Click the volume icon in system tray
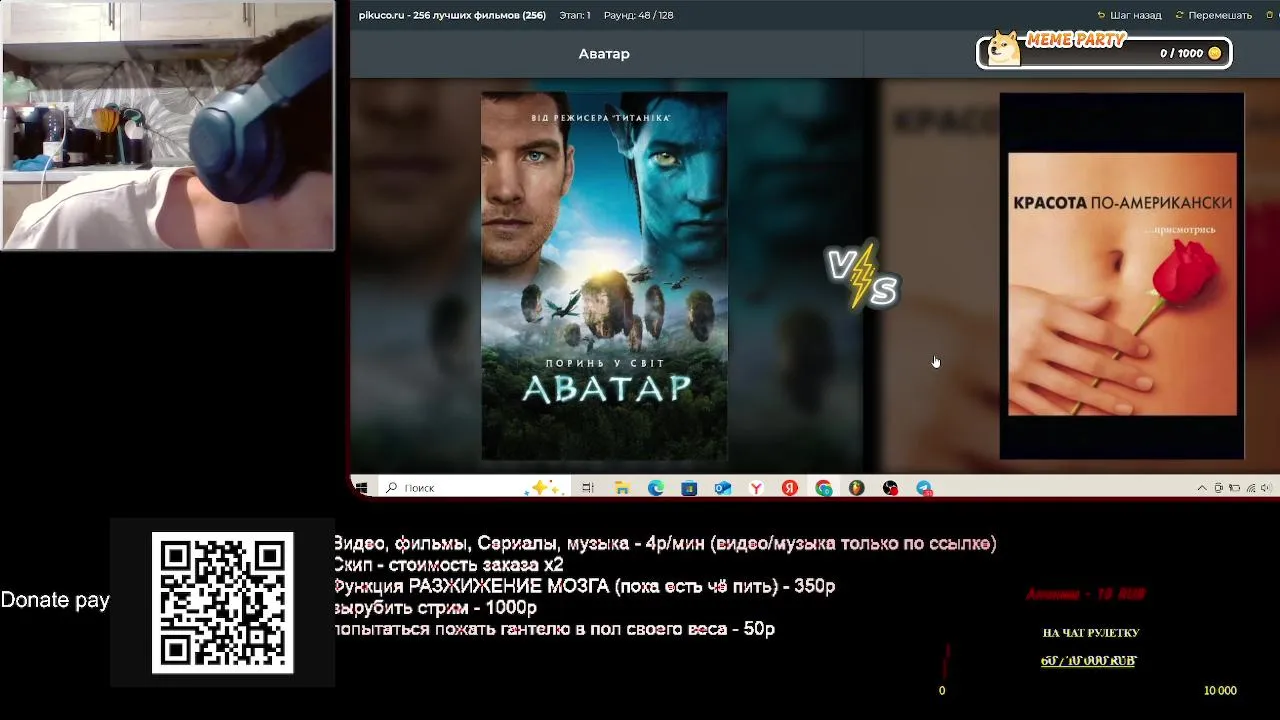 click(1266, 488)
